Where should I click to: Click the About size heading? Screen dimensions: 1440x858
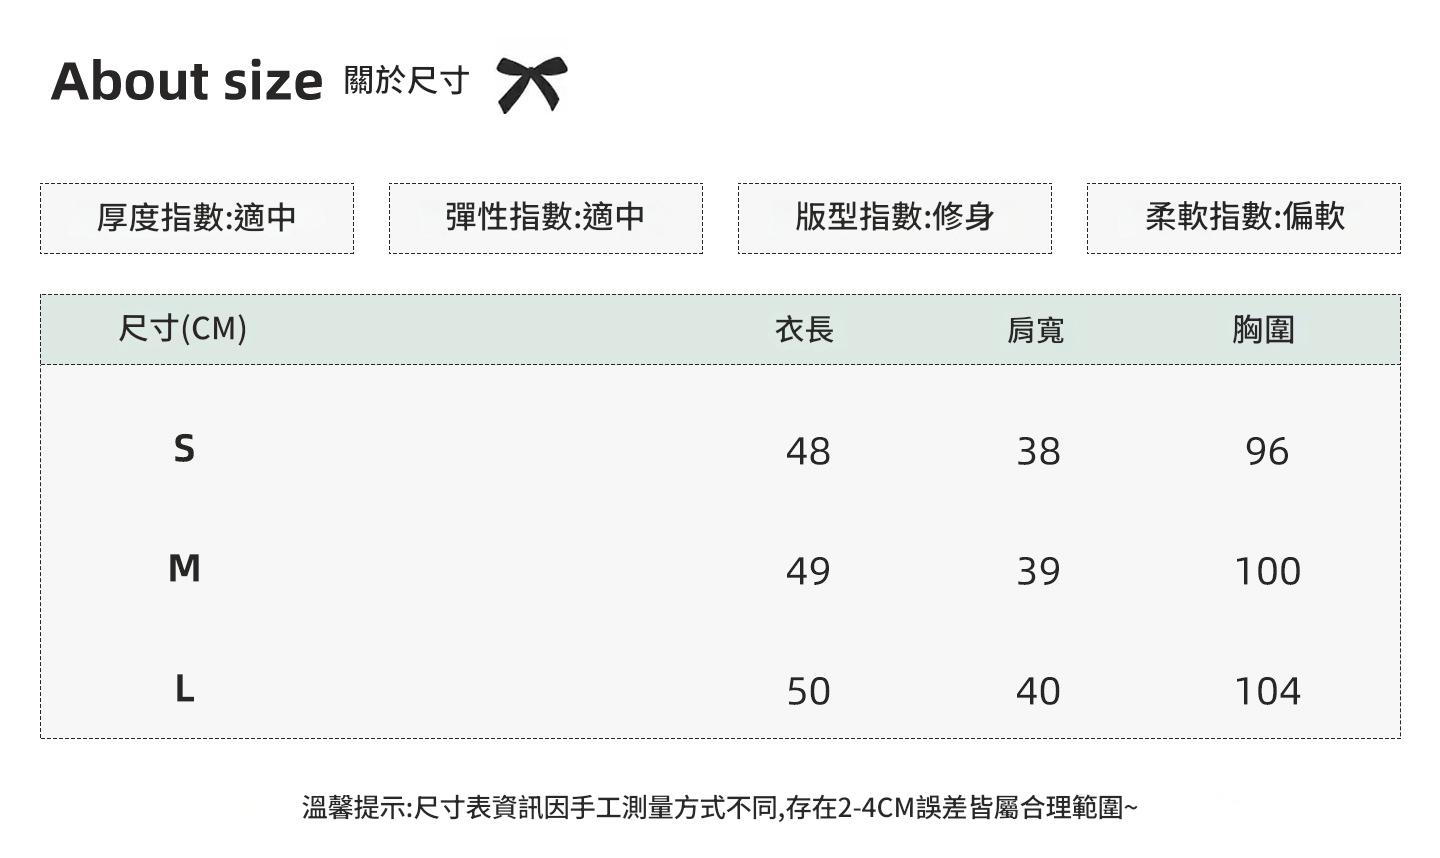(x=187, y=81)
